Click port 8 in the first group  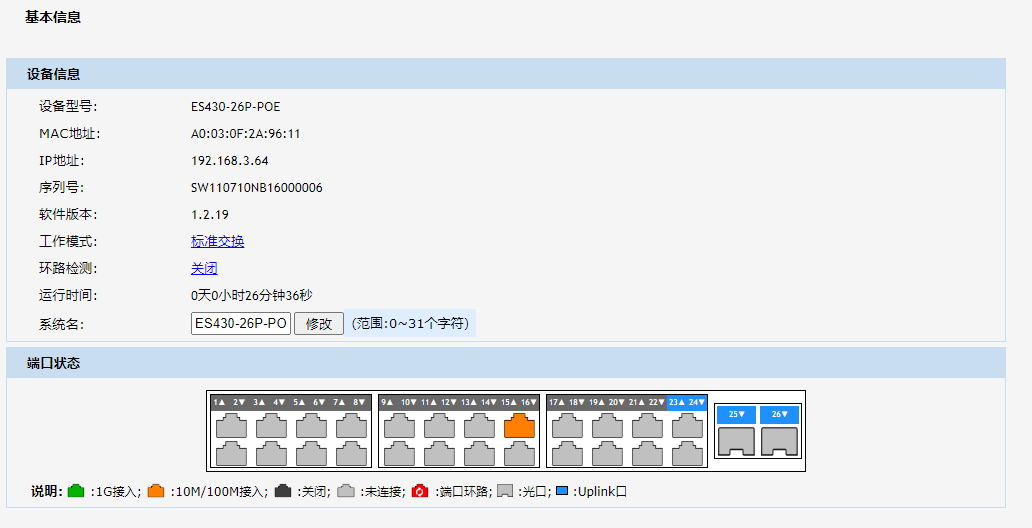click(351, 454)
